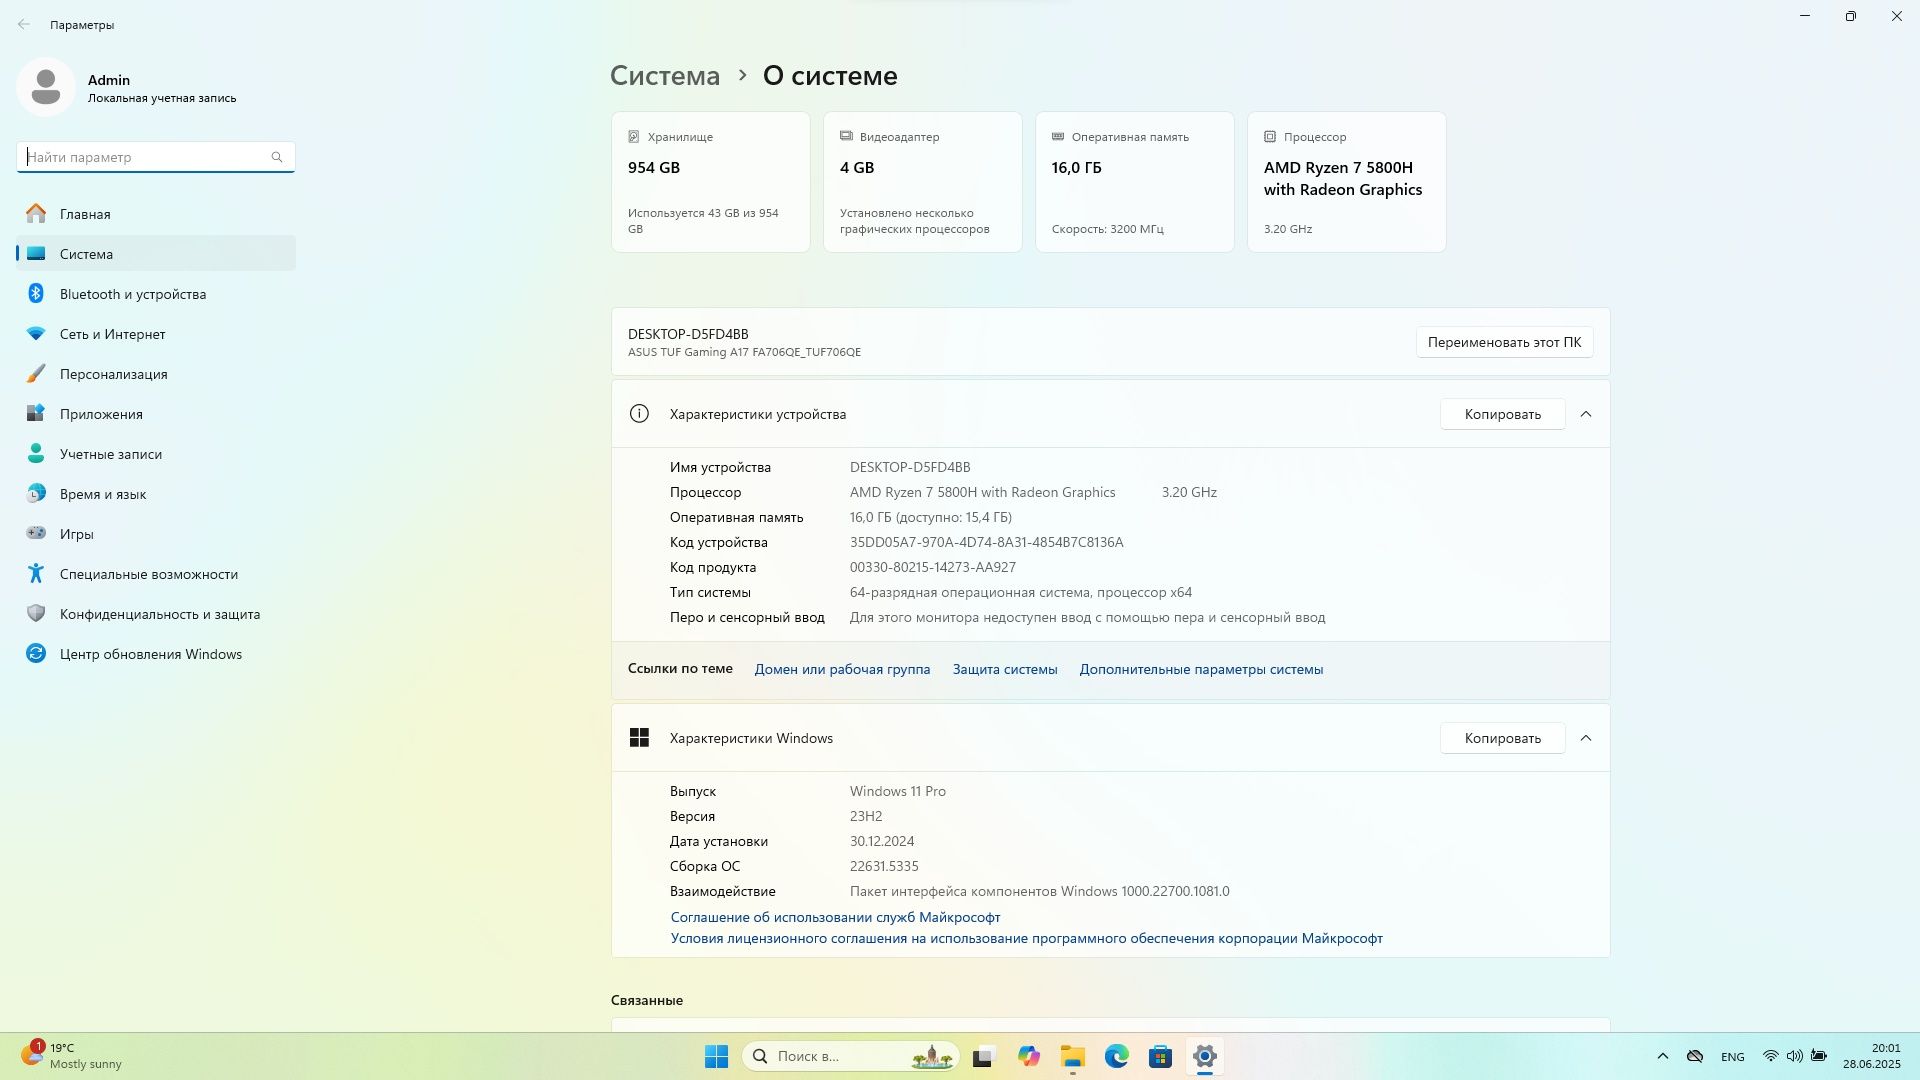Open the clock showing 20:01
Image resolution: width=1920 pixels, height=1080 pixels.
(1872, 1056)
